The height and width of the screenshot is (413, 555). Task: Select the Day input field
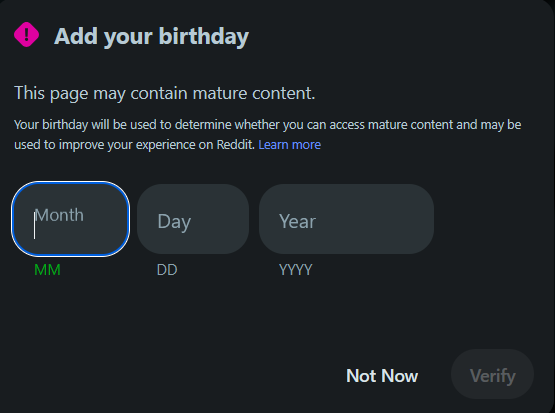[x=193, y=219]
